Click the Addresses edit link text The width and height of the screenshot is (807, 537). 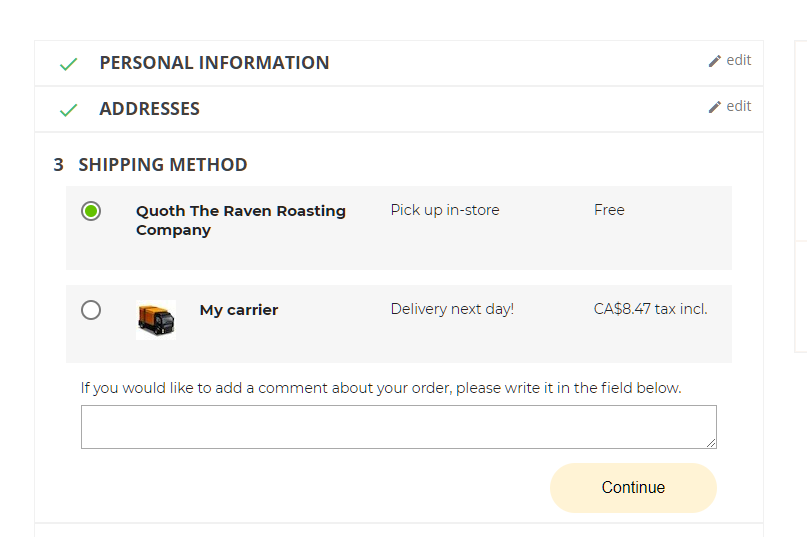tap(739, 106)
